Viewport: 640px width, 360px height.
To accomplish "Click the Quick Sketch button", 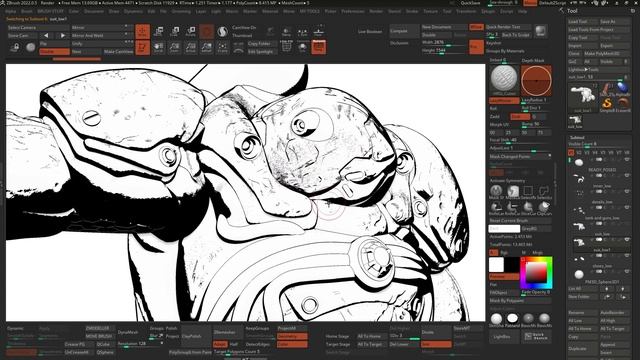I will (536, 336).
